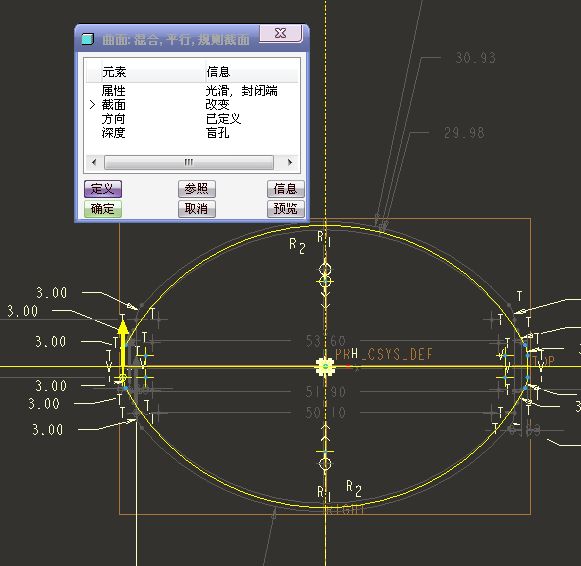Image resolution: width=581 pixels, height=566 pixels.
Task: Click the coordinate system origin marker
Action: click(325, 367)
